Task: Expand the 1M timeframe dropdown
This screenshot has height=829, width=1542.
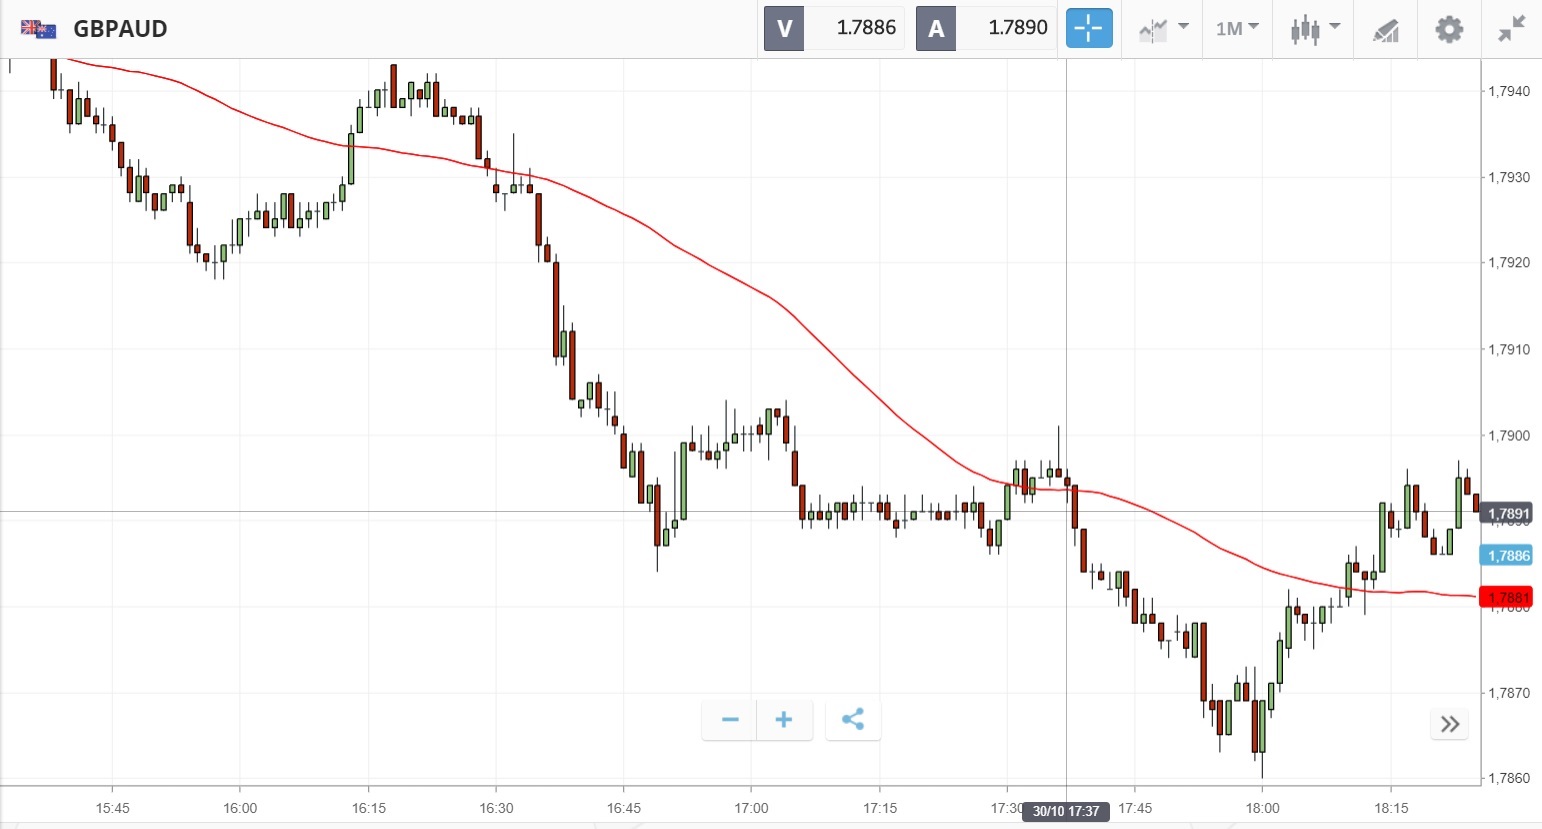Action: (1237, 29)
